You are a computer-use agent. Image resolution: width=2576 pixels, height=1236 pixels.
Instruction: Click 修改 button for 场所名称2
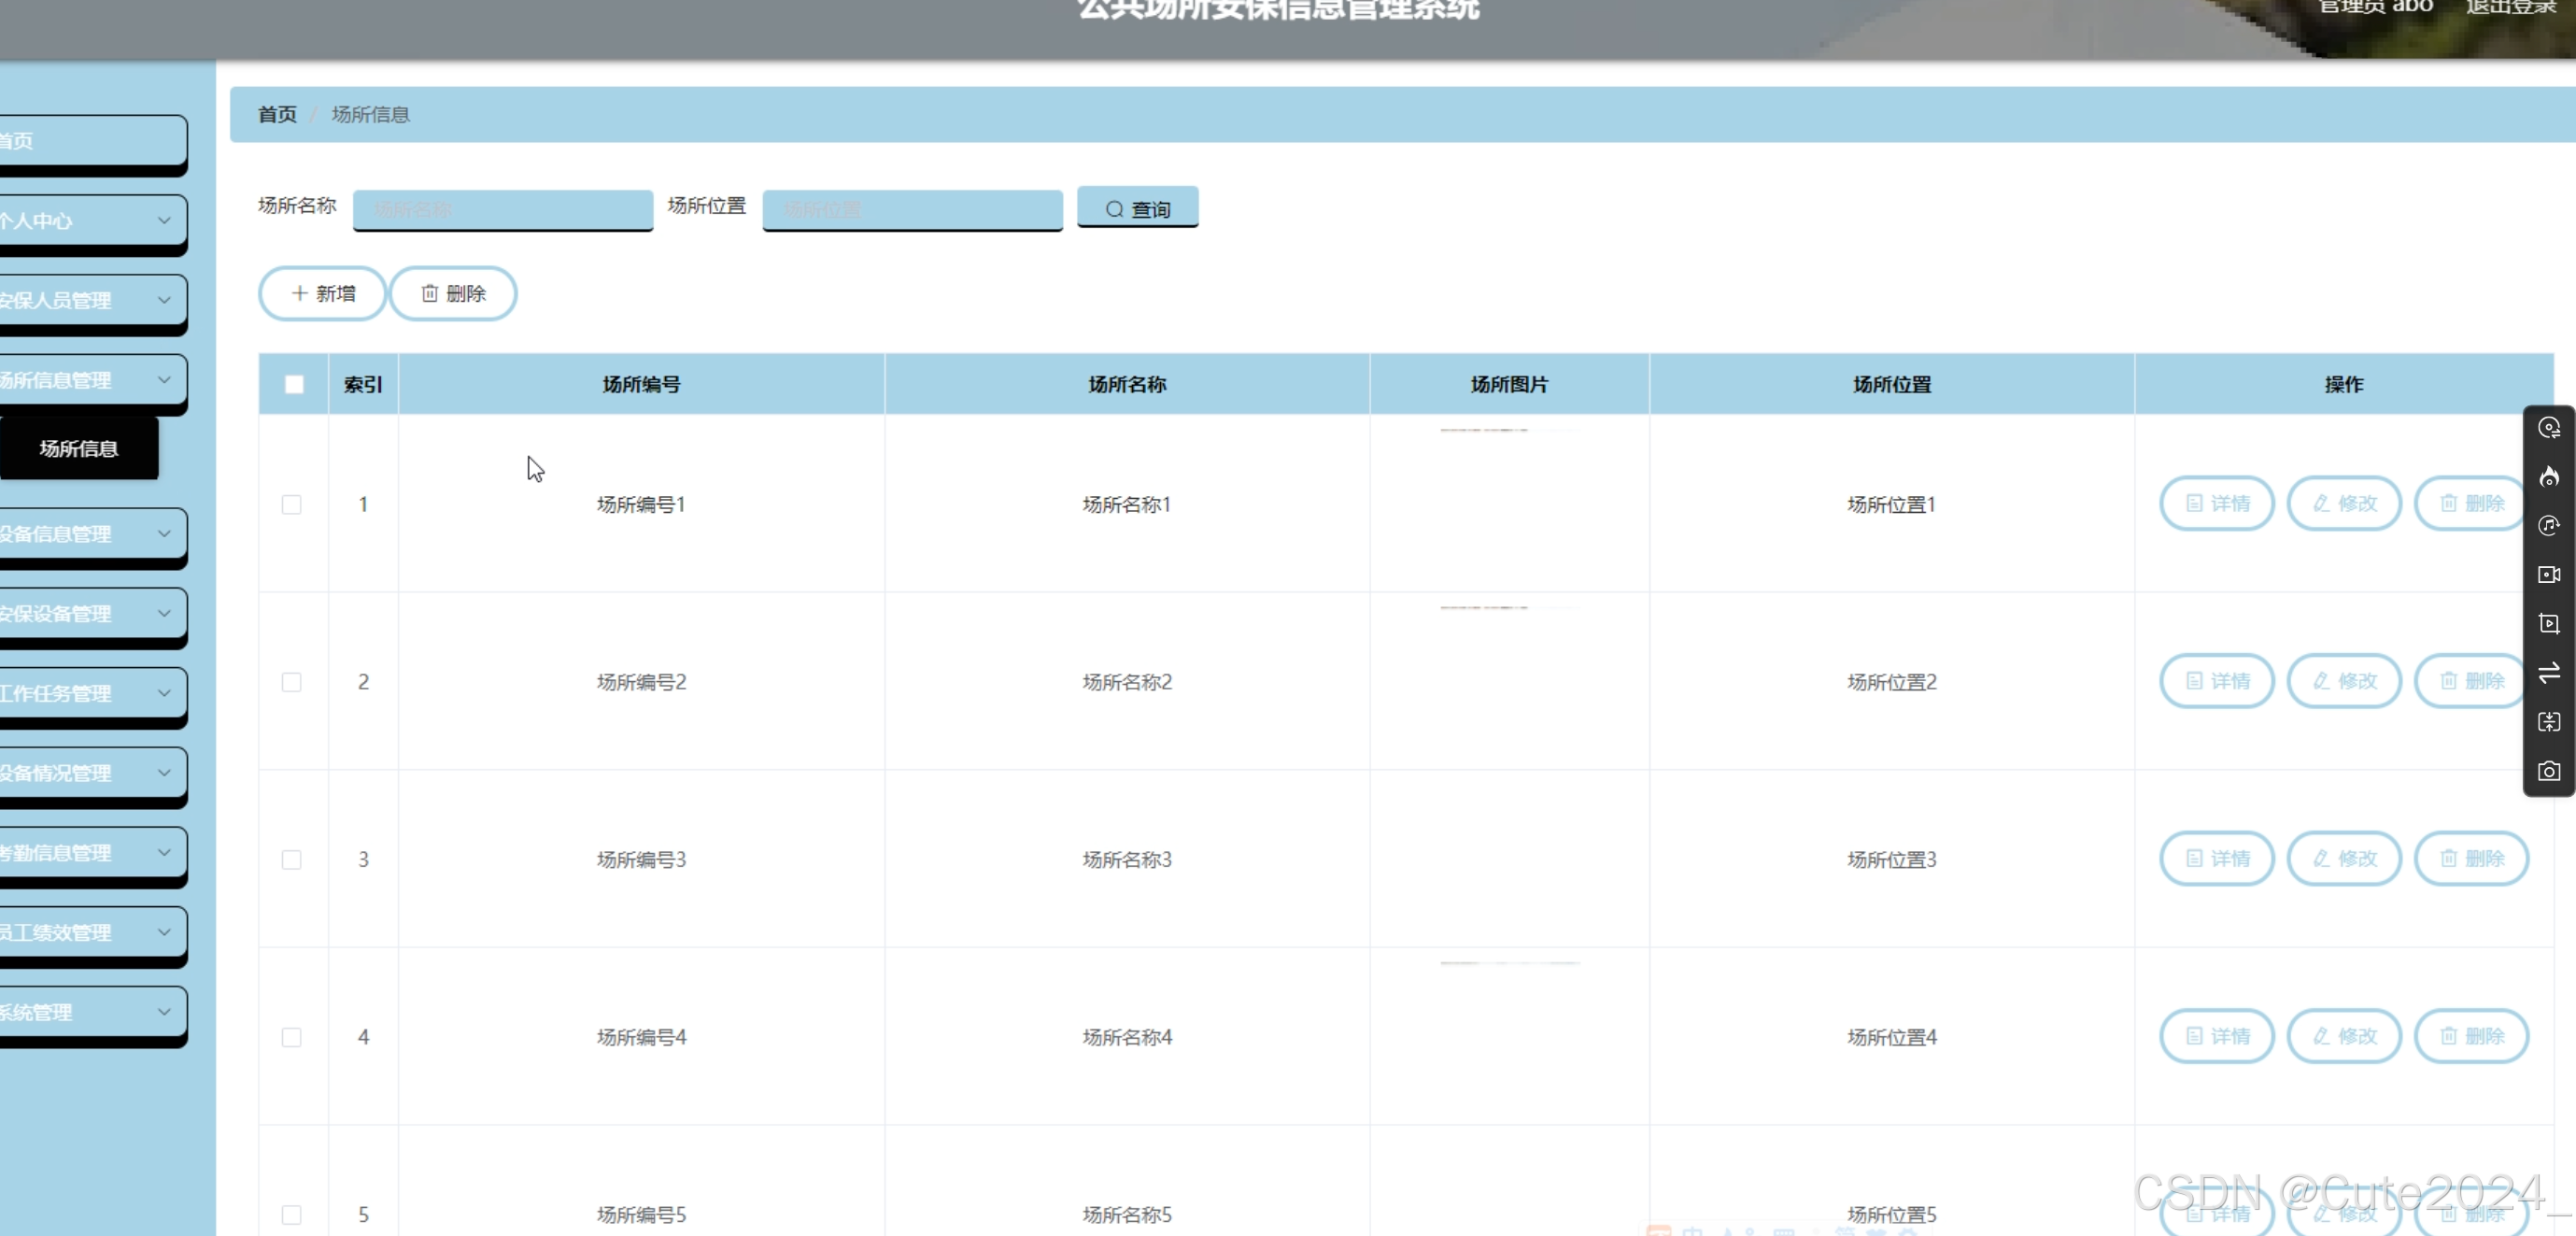tap(2344, 681)
